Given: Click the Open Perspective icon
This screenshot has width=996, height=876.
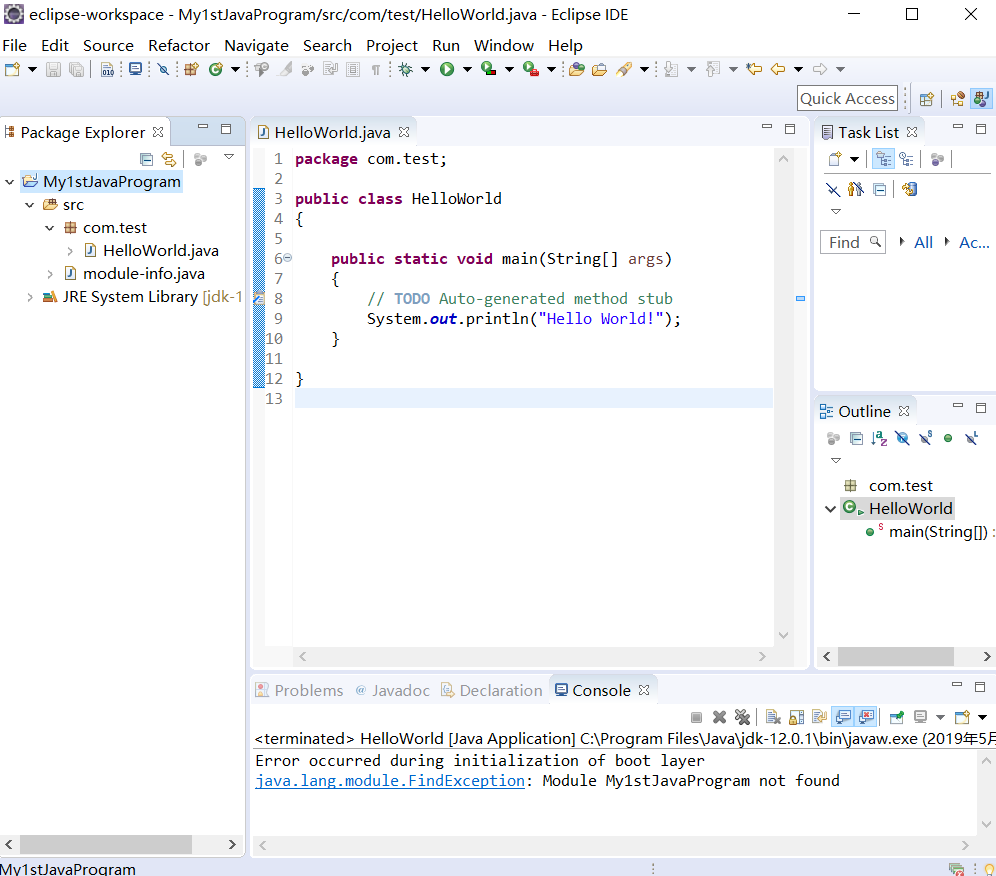Looking at the screenshot, I should click(927, 99).
